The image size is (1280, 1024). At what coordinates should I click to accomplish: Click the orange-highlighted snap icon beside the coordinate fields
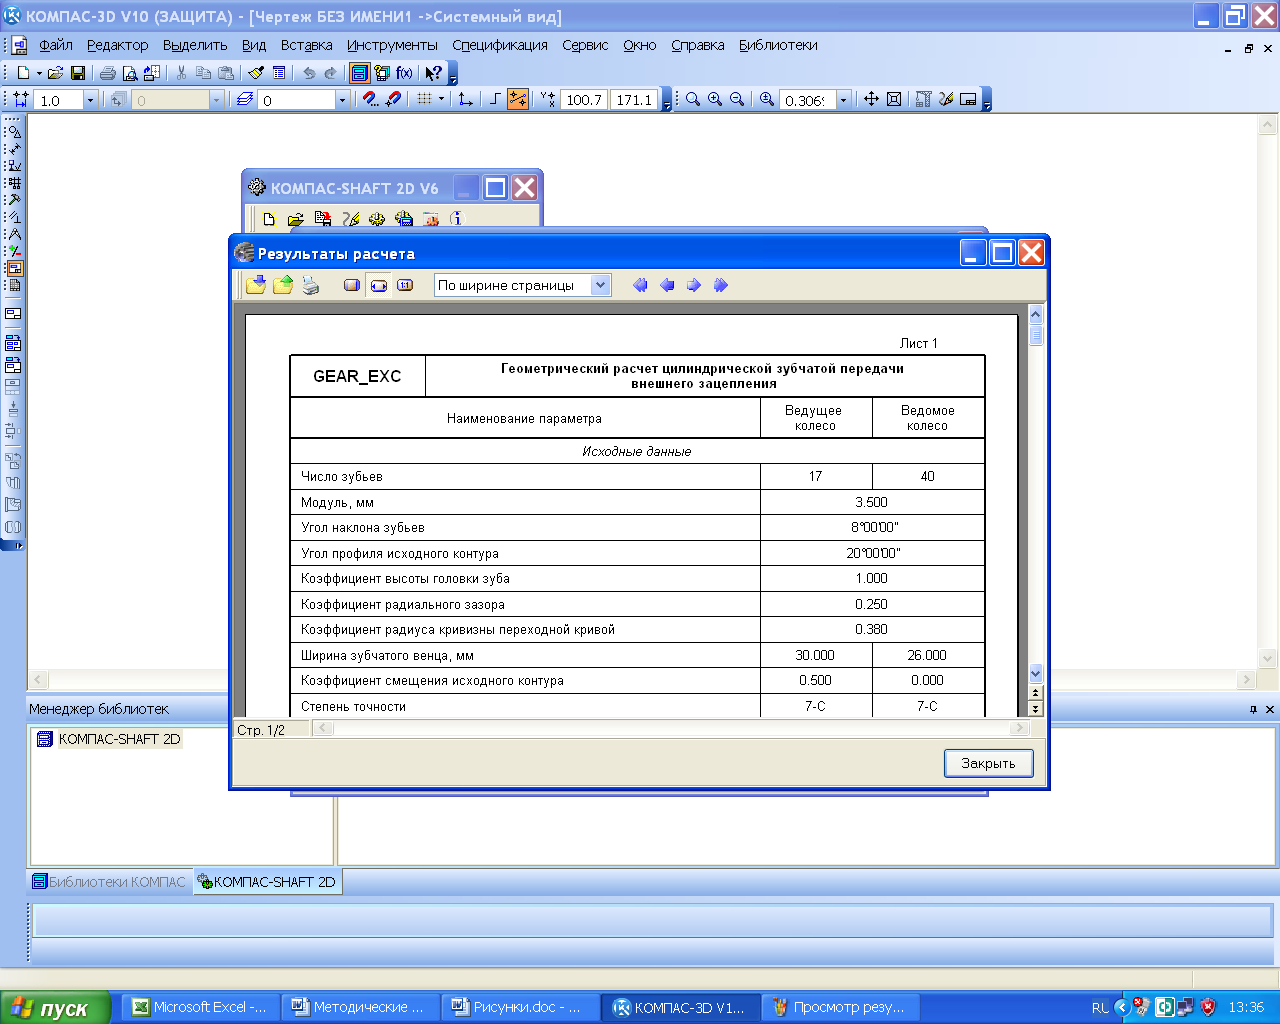[x=518, y=99]
